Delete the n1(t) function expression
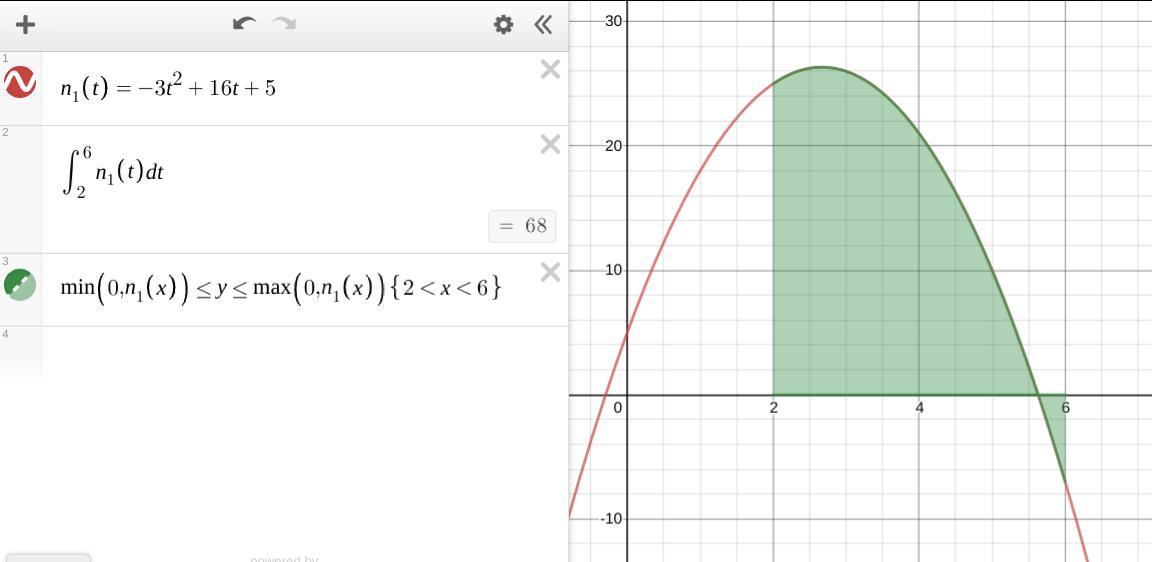Image resolution: width=1152 pixels, height=562 pixels. tap(550, 70)
